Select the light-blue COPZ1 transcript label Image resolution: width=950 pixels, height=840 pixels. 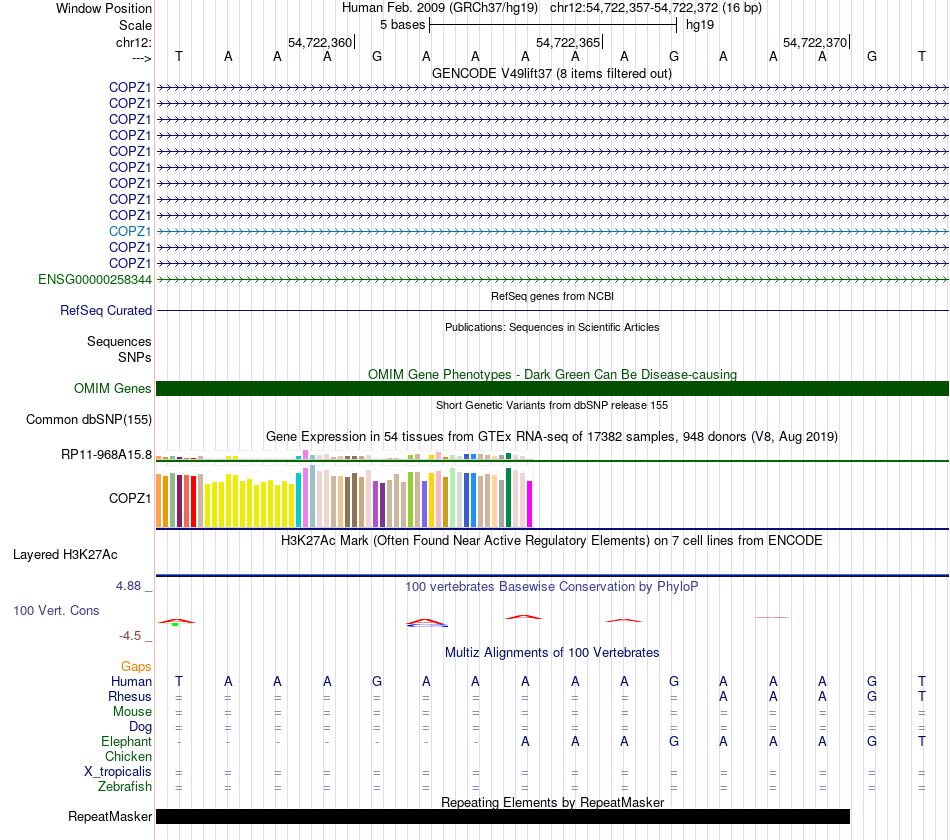(130, 232)
